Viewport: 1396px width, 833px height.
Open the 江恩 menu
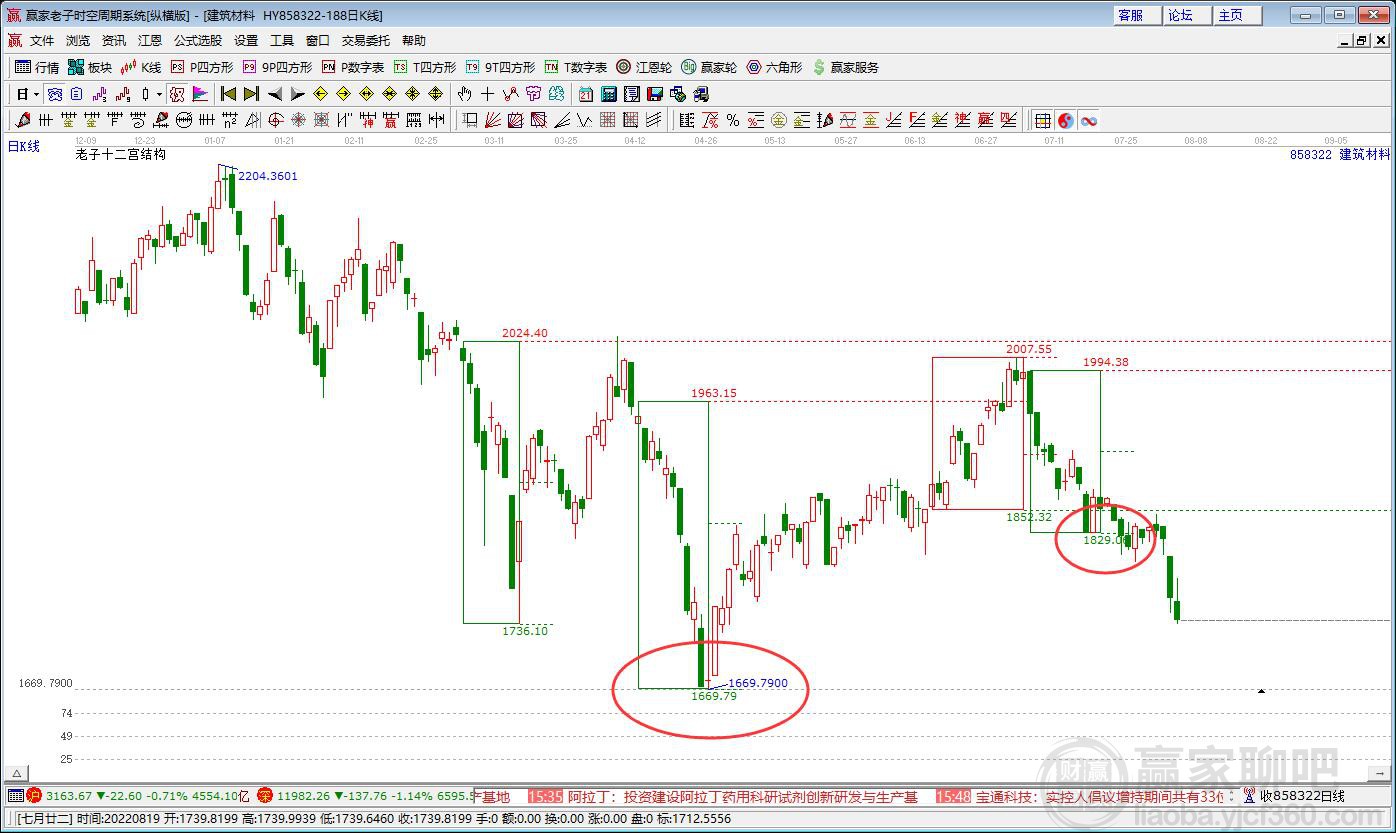tap(150, 41)
